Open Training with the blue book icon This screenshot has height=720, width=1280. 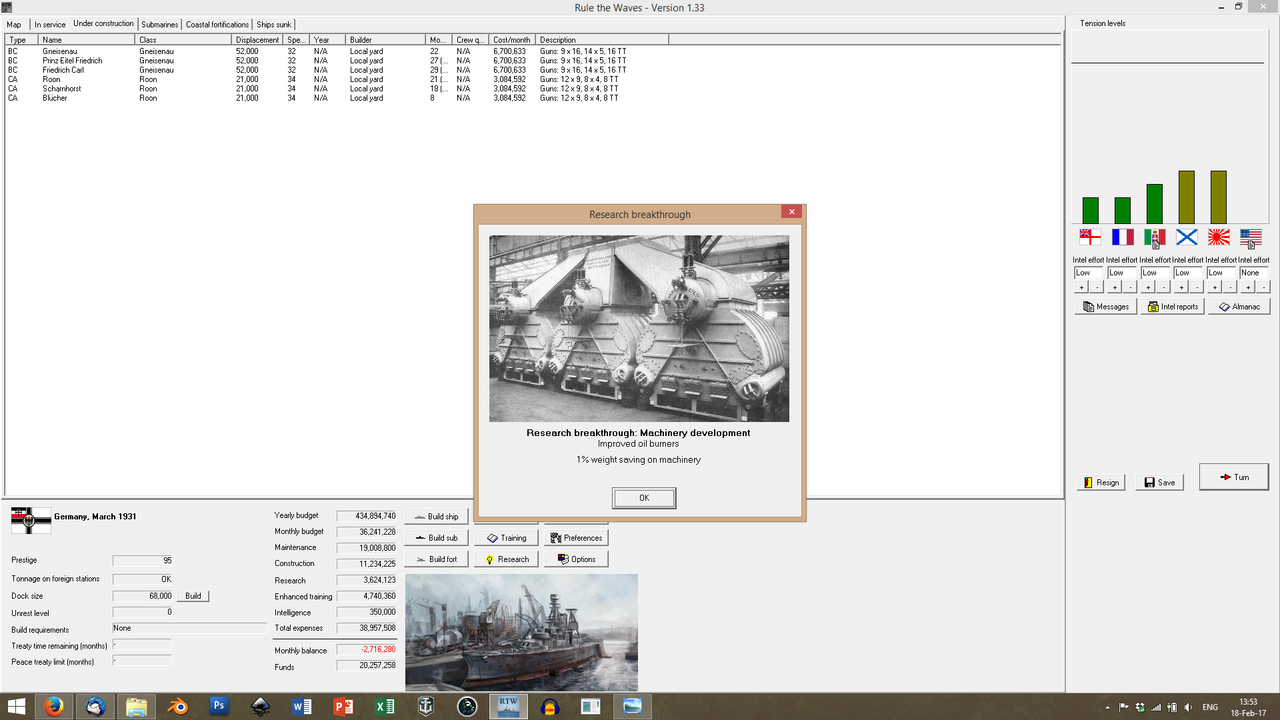tap(507, 537)
